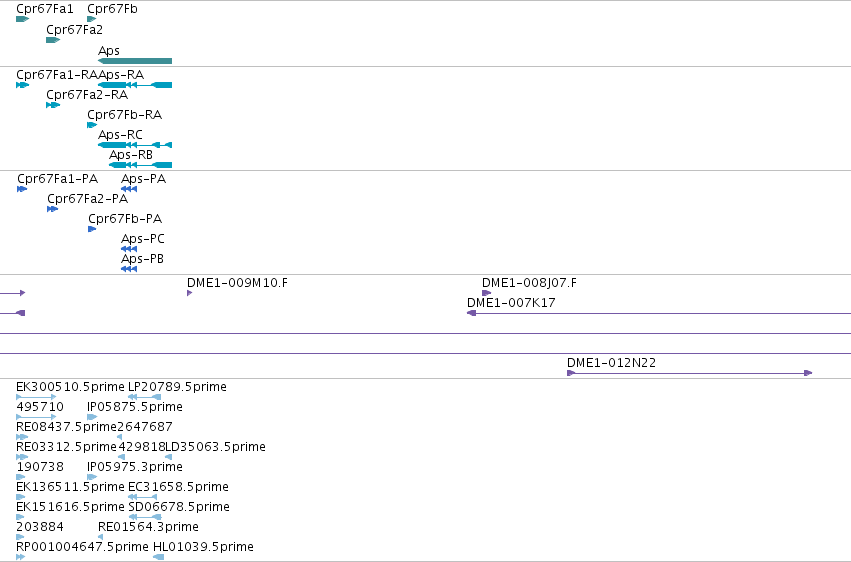851x562 pixels.
Task: Select the Aps-RC transcript label
Action: [x=120, y=135]
